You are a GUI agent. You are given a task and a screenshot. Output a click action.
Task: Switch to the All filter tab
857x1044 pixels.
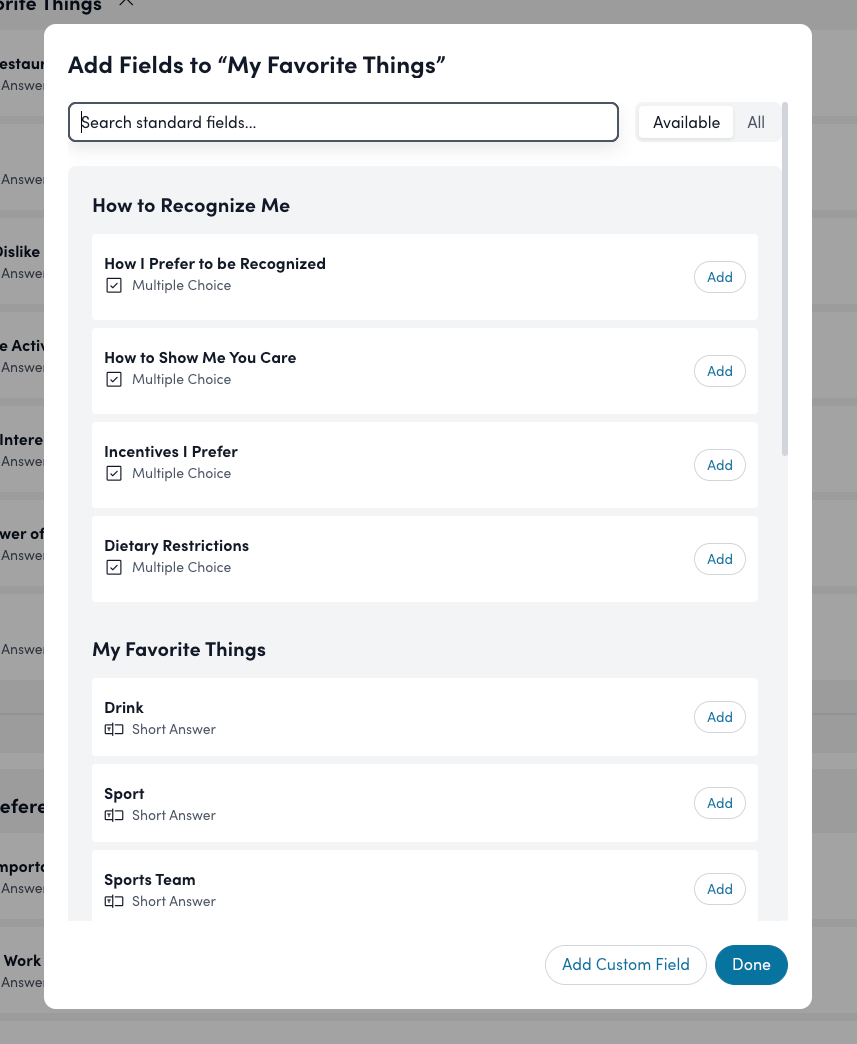coord(756,123)
